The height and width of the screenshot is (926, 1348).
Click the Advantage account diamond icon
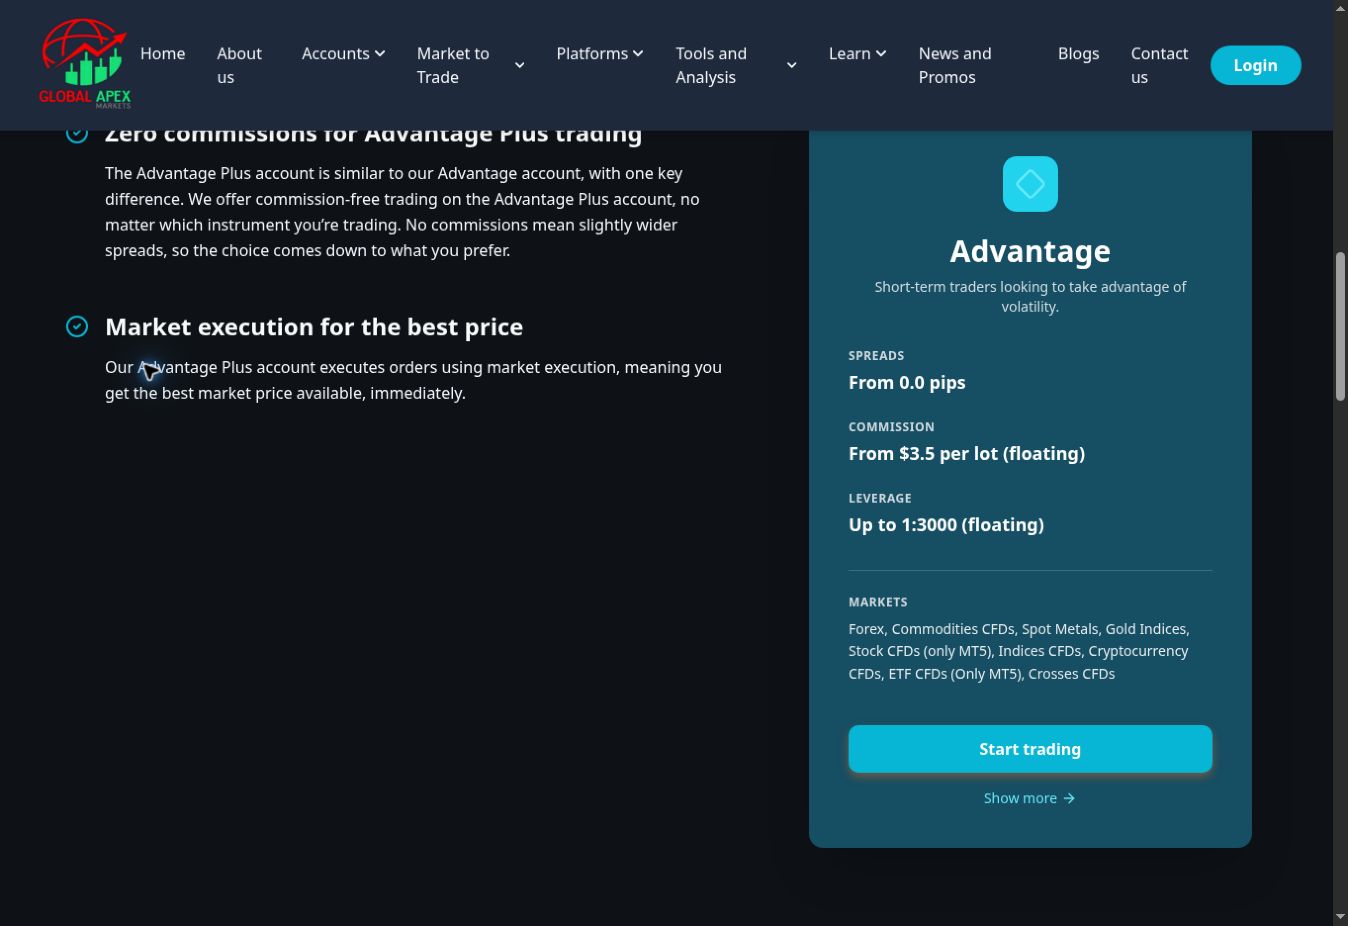(x=1030, y=184)
